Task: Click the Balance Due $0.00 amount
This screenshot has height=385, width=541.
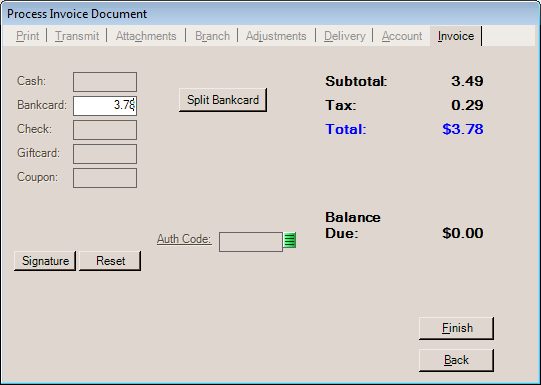Action: coord(463,233)
